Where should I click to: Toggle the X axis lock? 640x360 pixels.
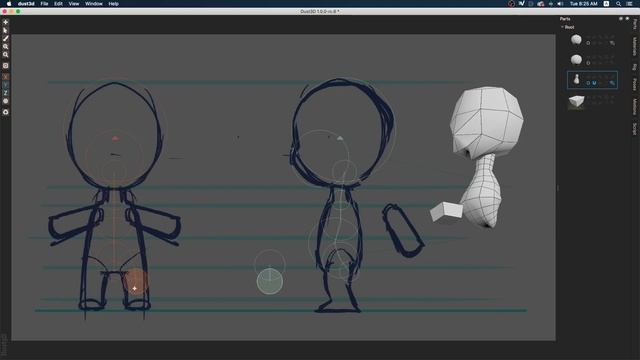coord(6,77)
